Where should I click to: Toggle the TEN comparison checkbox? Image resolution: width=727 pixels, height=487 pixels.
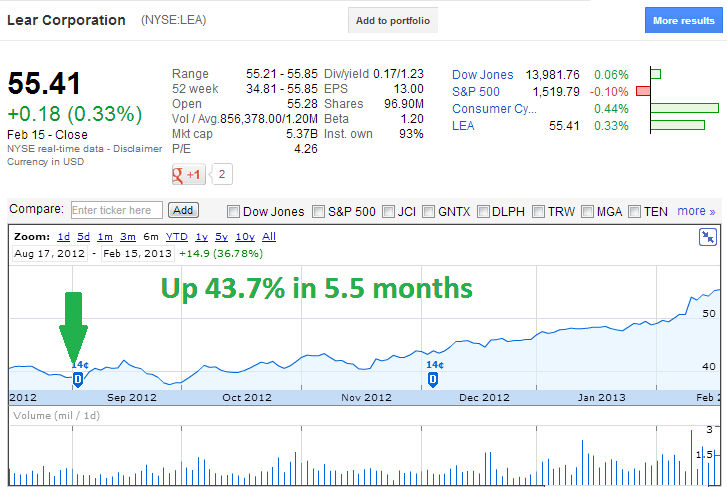(634, 212)
